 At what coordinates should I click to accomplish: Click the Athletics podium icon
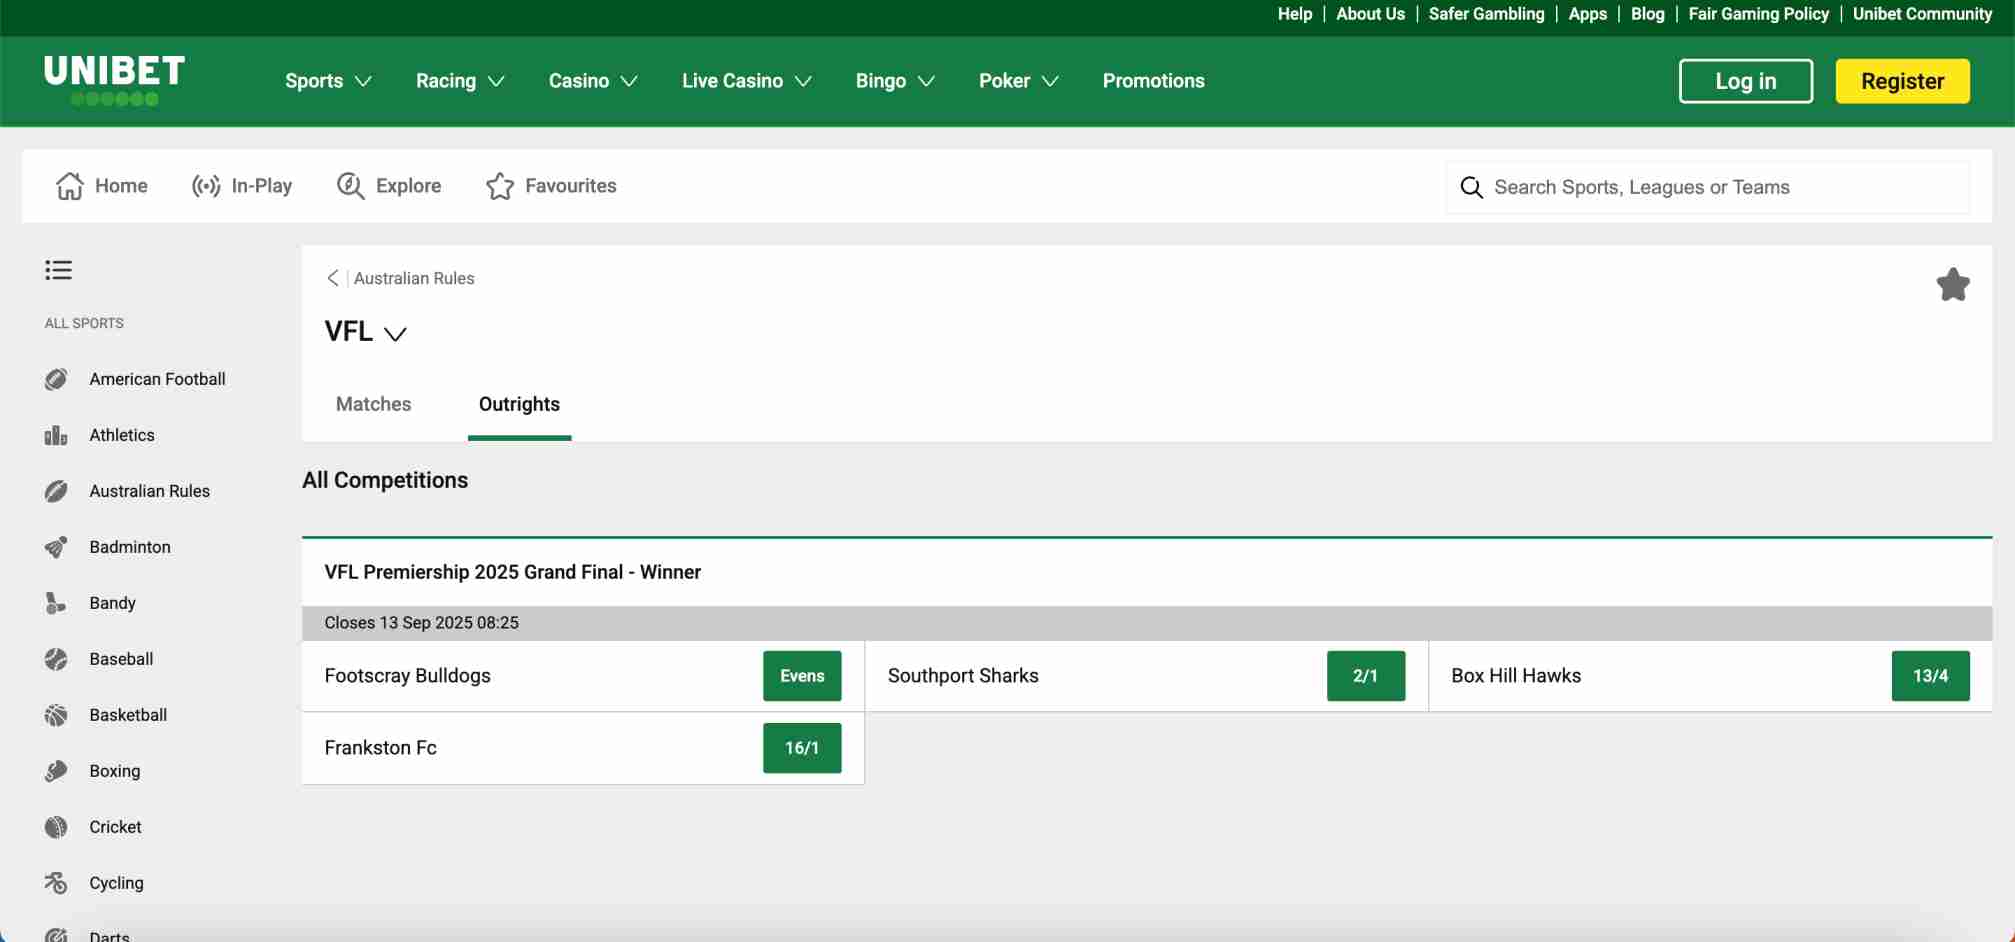(56, 435)
